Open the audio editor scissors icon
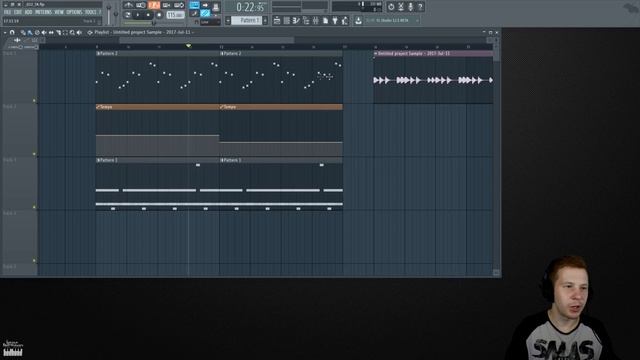640x360 pixels. point(401,7)
